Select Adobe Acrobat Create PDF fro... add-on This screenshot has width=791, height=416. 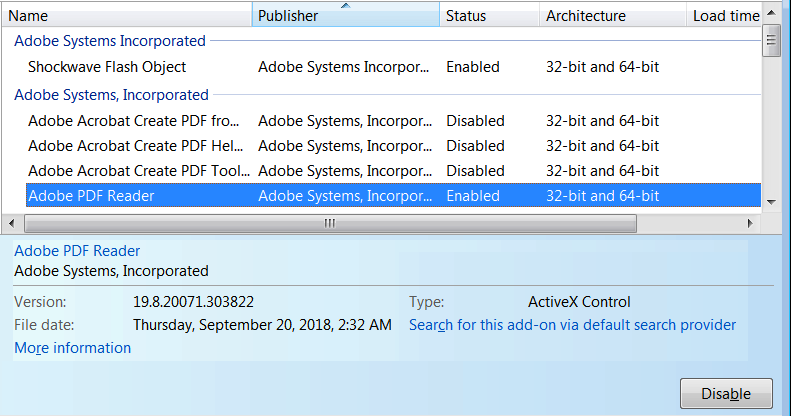pyautogui.click(x=134, y=121)
